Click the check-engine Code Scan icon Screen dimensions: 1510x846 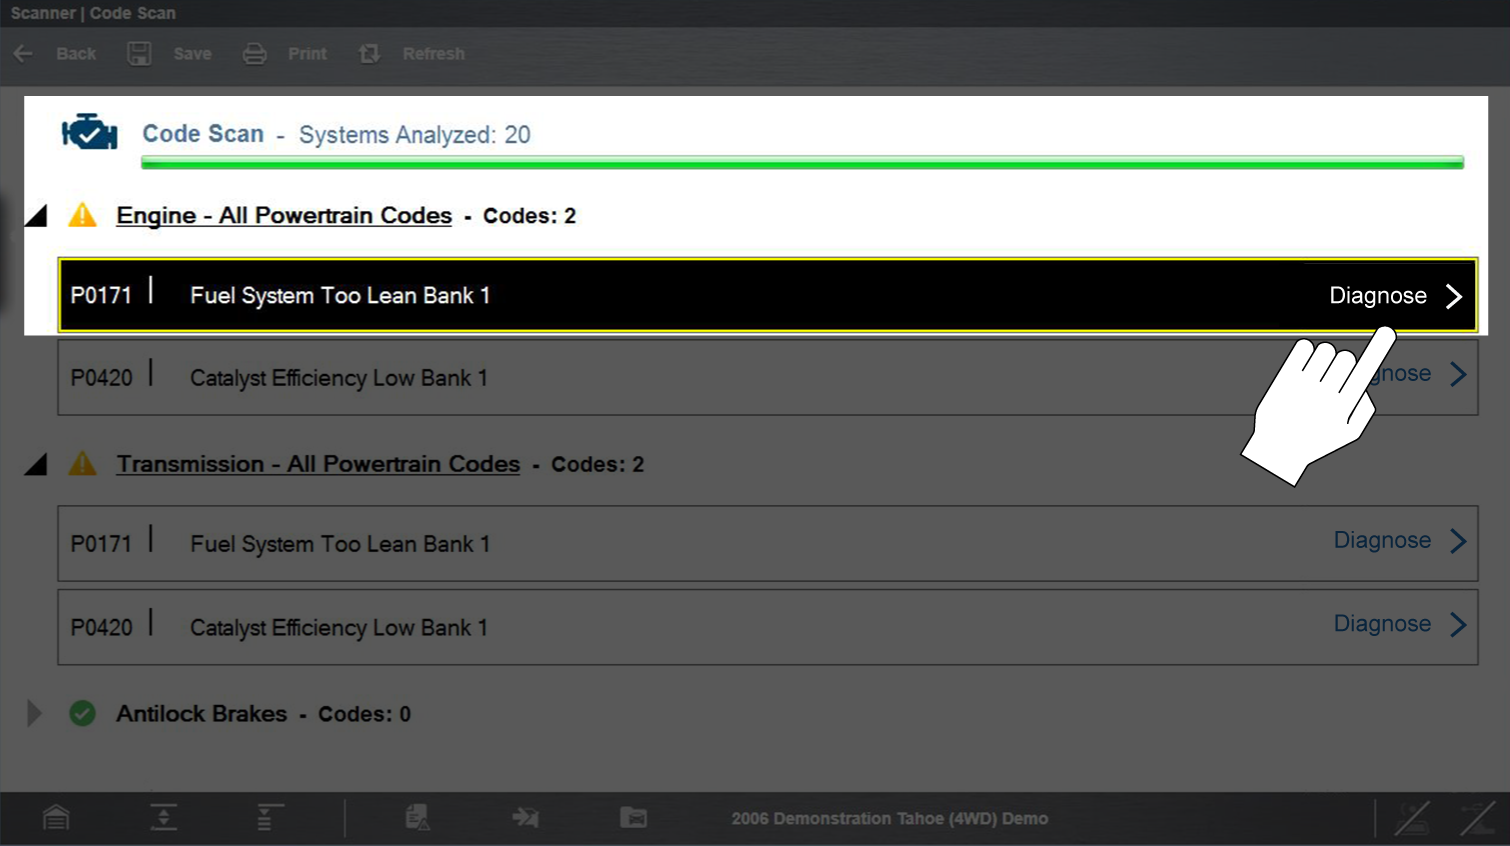tap(89, 133)
